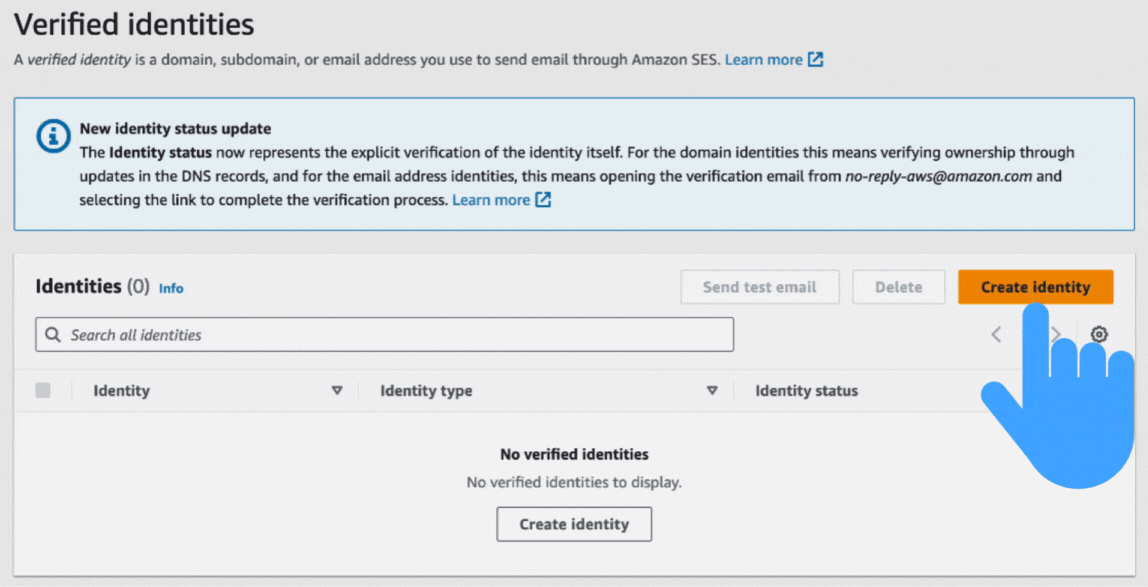Open the Identity column filter triangle
Viewport: 1148px width, 587px height.
pos(338,390)
